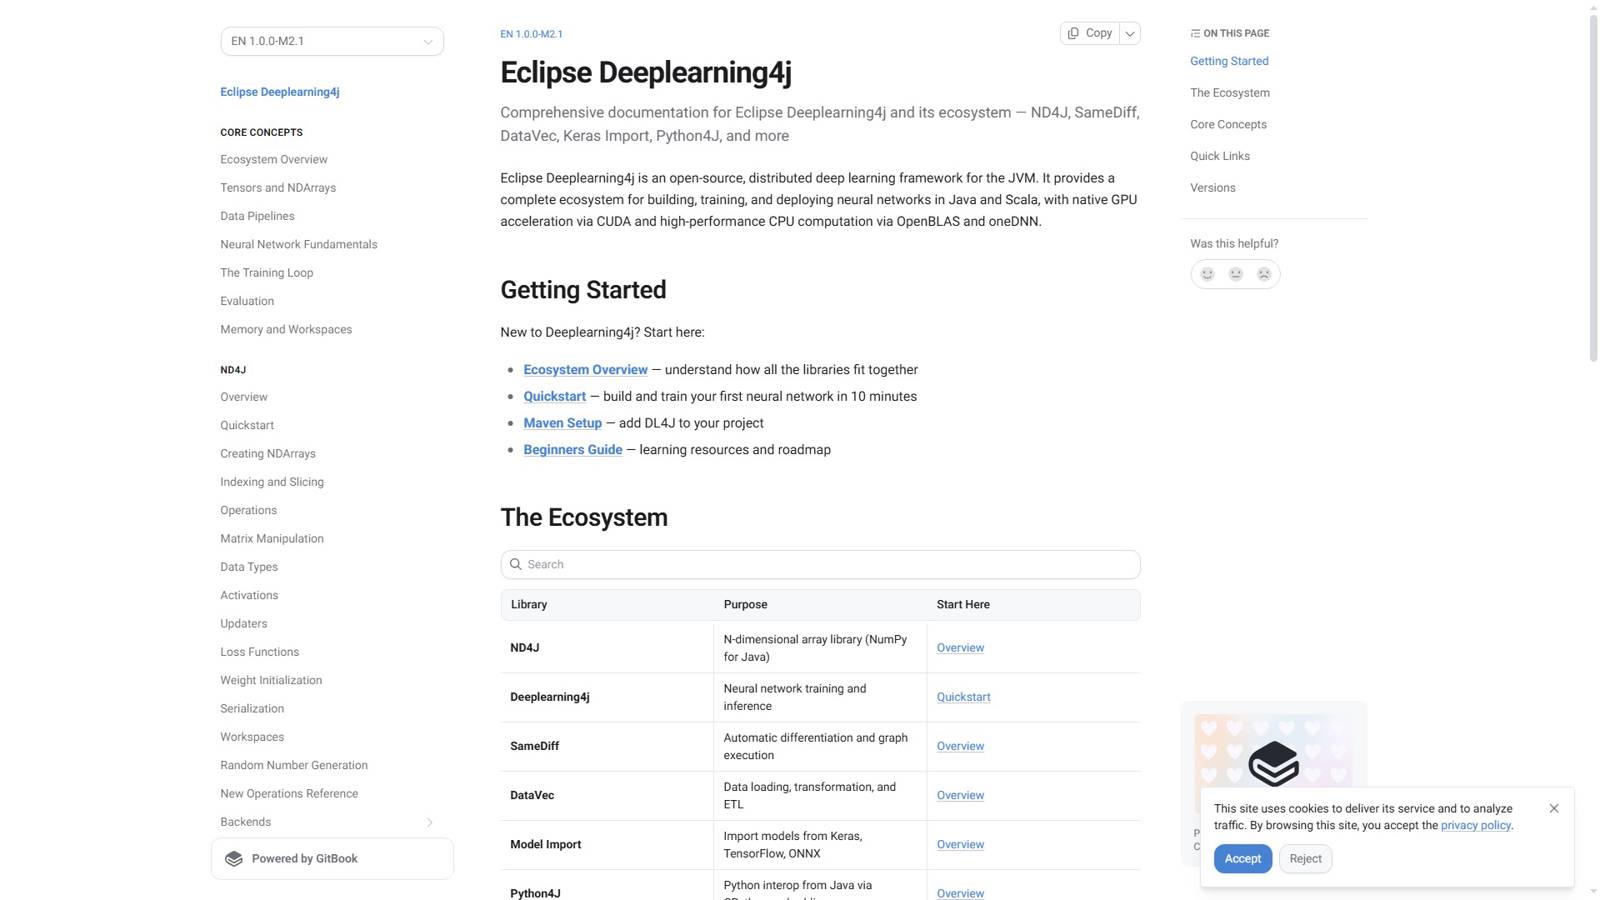1600x900 pixels.
Task: Open ND4J Overview in the sidebar
Action: [244, 397]
